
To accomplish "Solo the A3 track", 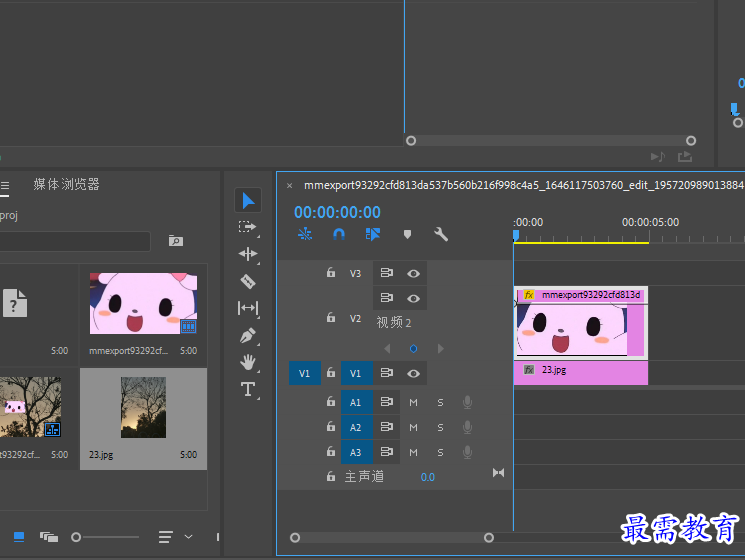I will 440,453.
